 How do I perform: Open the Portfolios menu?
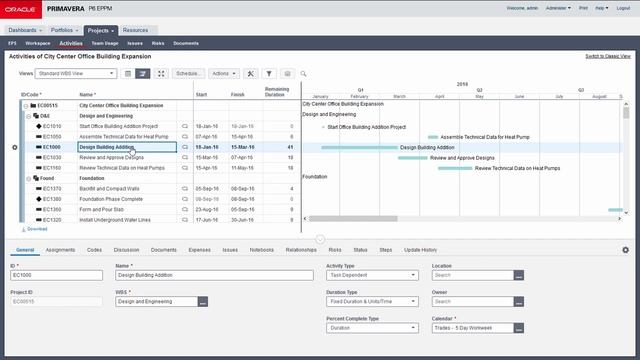pos(64,30)
